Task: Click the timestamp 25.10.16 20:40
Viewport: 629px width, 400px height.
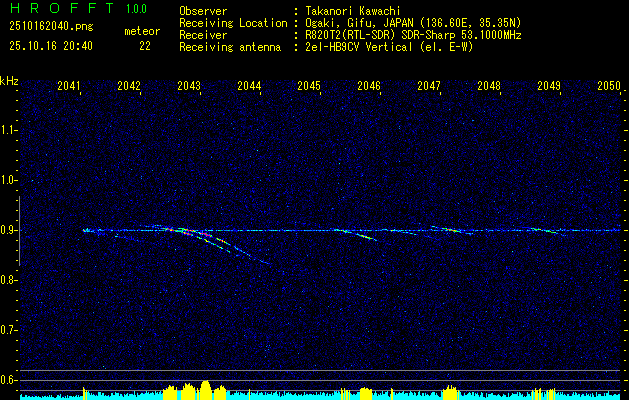Action: (51, 46)
